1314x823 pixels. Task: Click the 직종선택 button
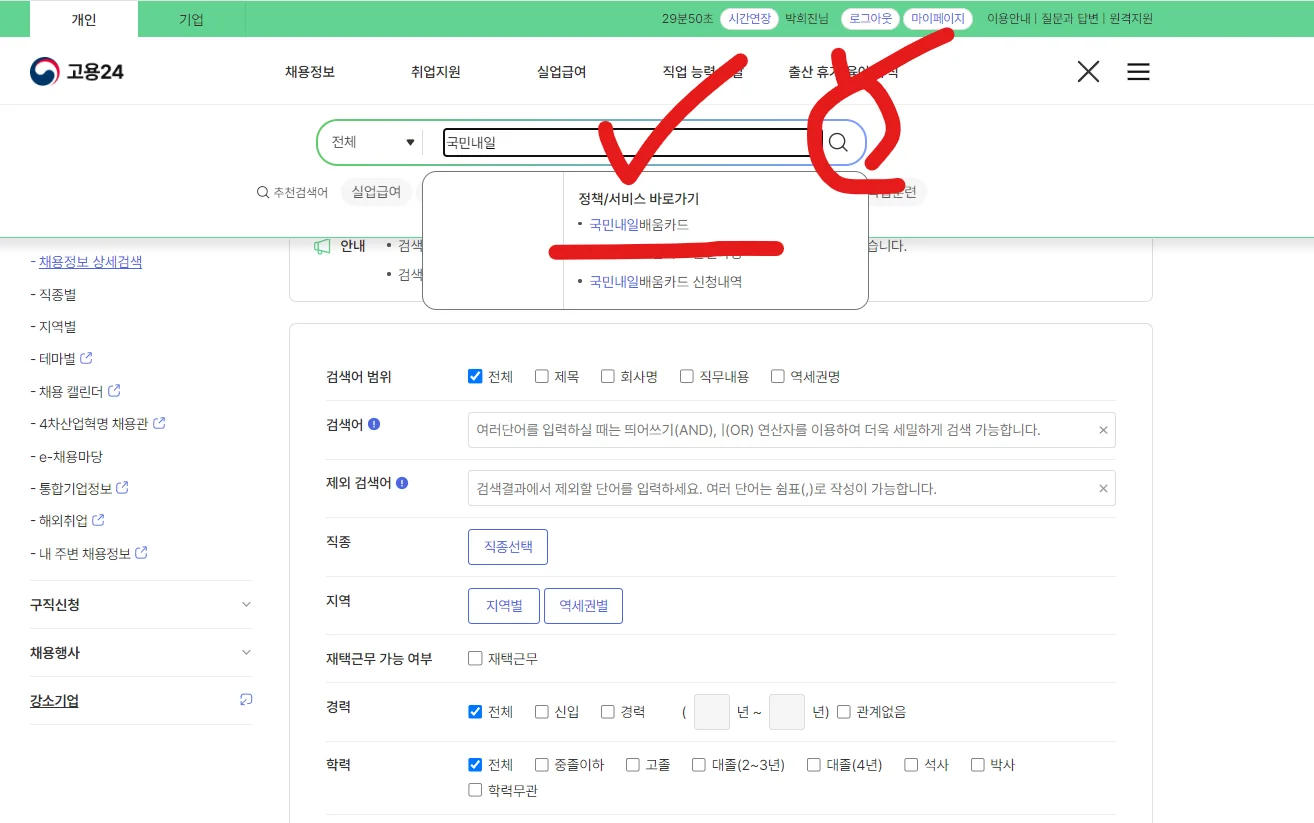click(508, 547)
